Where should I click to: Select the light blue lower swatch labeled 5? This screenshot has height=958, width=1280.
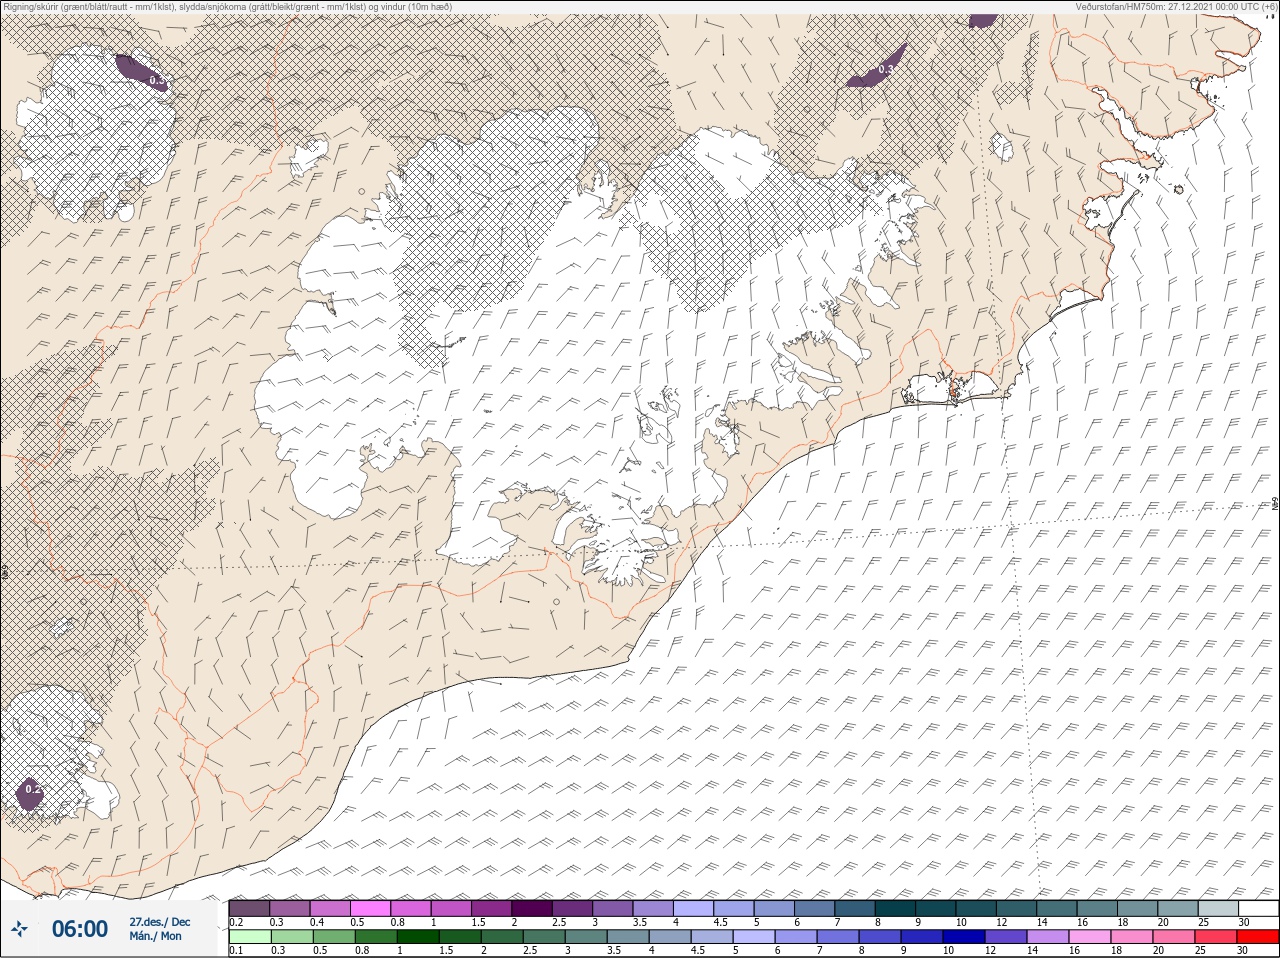(x=752, y=937)
